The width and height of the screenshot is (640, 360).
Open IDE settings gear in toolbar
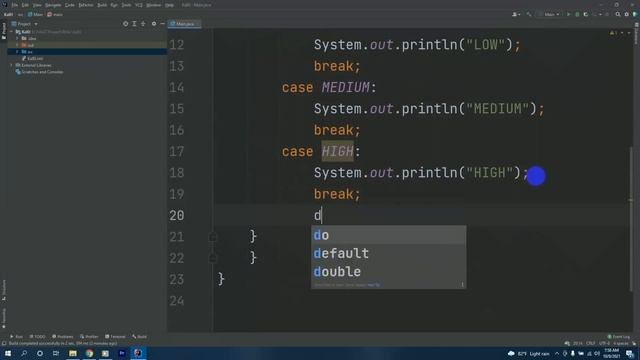[627, 14]
